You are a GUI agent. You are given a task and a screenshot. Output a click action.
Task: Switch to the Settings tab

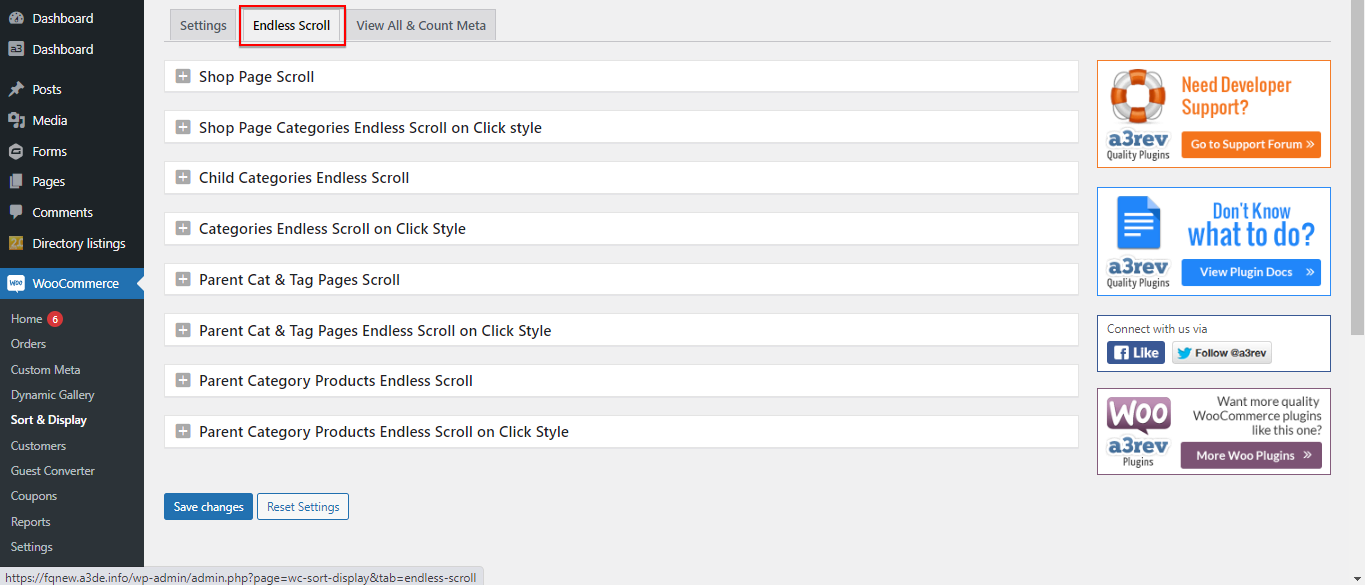(x=203, y=26)
